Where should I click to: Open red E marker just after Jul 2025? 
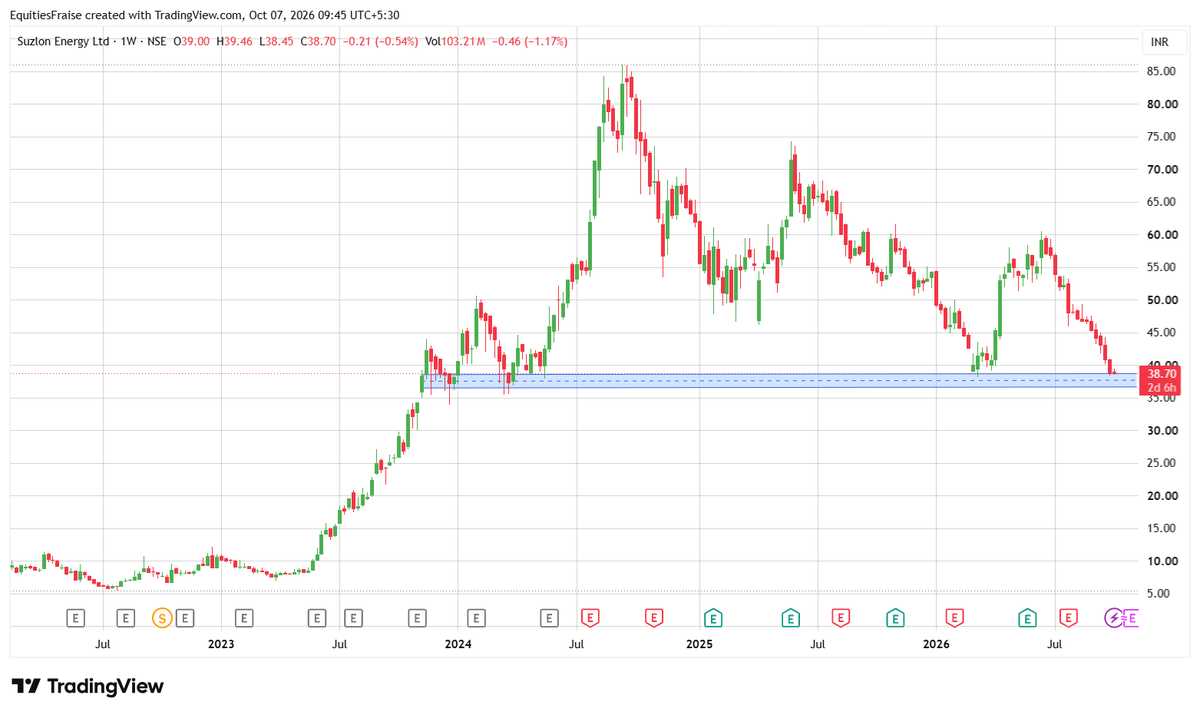coord(840,618)
